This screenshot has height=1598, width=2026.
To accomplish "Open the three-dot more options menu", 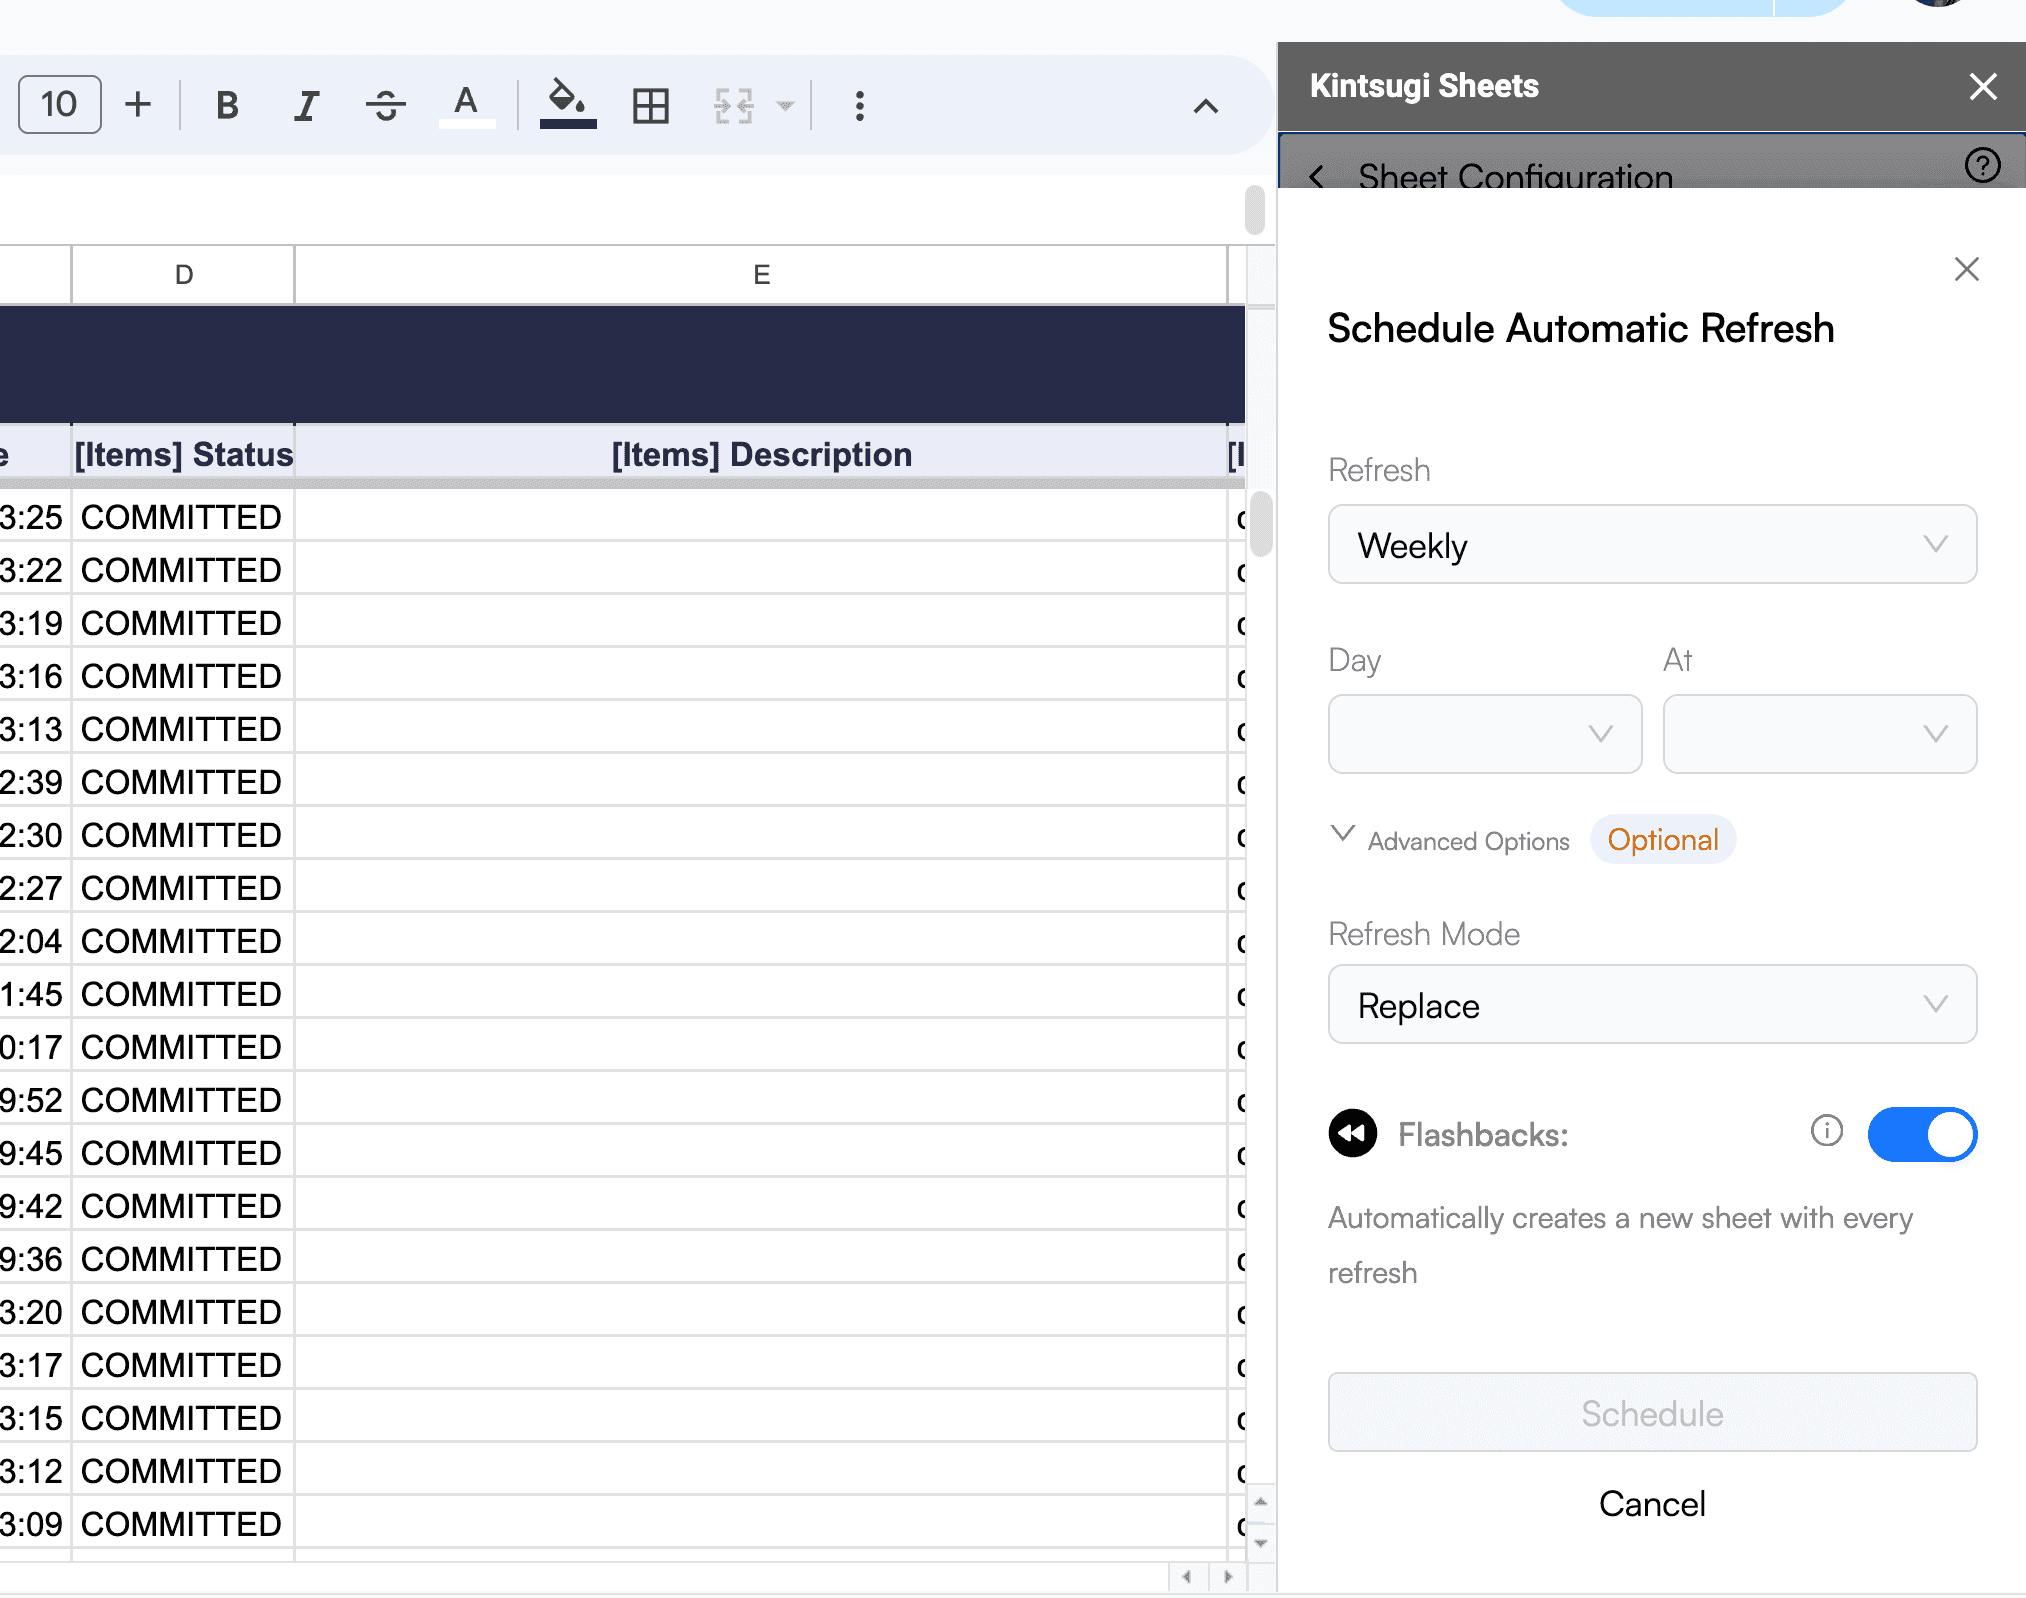I will pos(859,105).
